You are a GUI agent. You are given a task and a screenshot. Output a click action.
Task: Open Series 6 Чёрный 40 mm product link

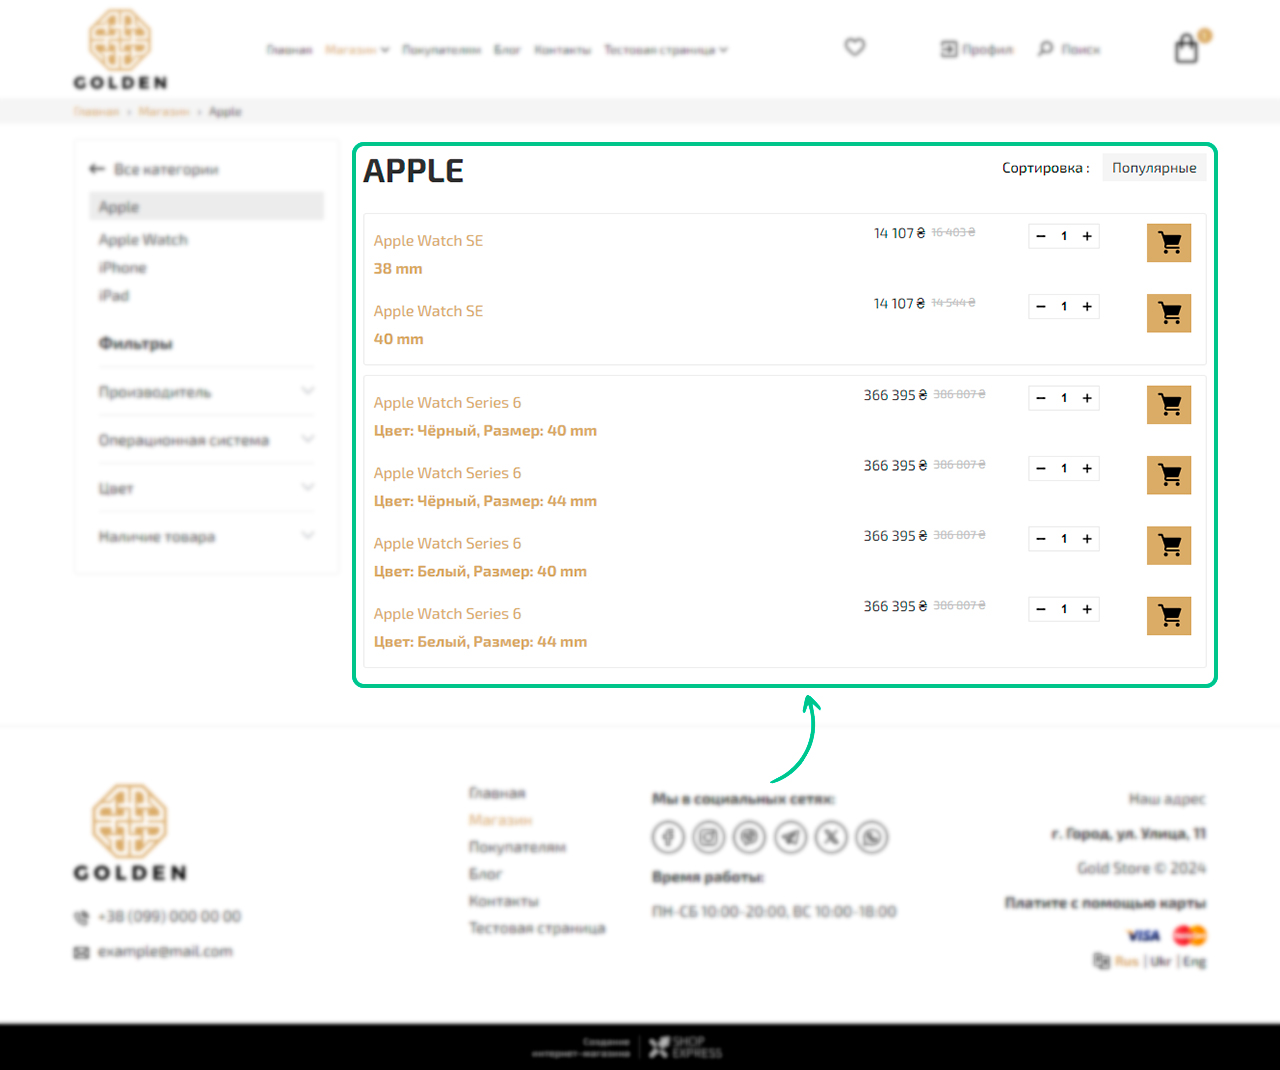tap(447, 403)
